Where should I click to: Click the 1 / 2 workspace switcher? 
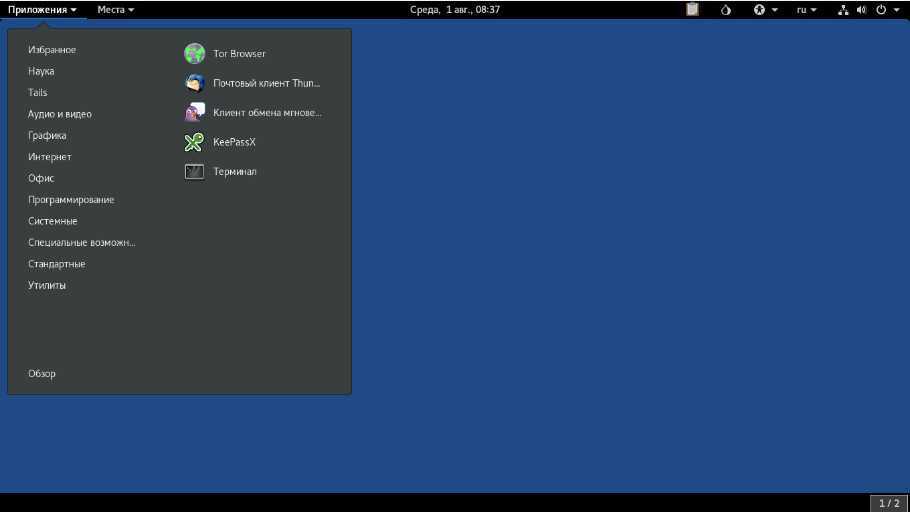point(888,503)
